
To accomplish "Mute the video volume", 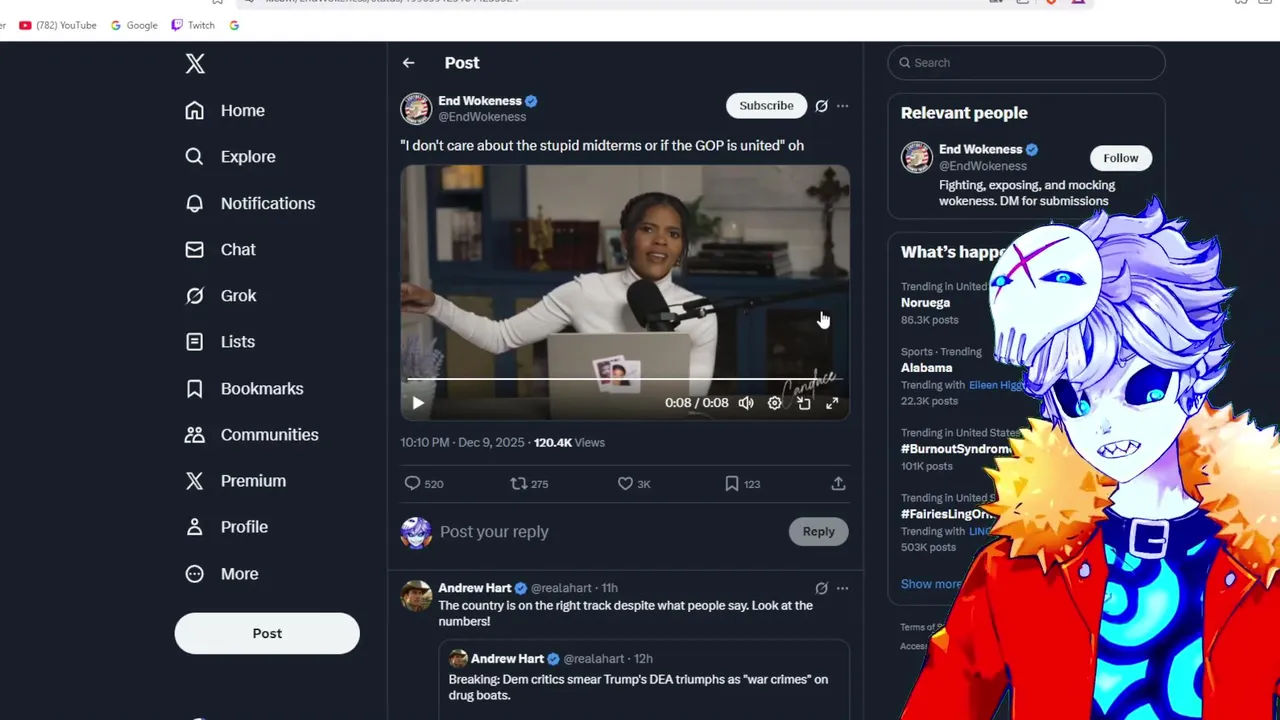I will (746, 403).
